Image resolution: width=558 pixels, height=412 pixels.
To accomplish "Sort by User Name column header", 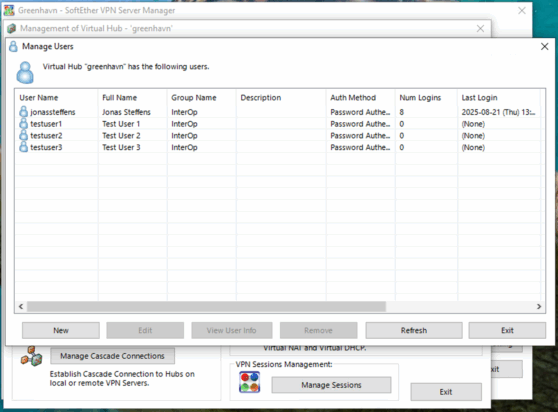I will (x=56, y=97).
